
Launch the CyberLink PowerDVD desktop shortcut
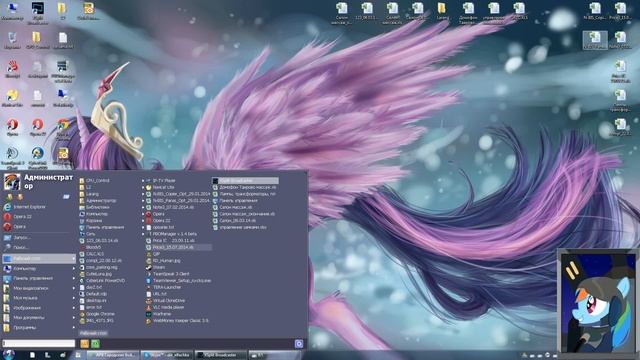pos(37,158)
